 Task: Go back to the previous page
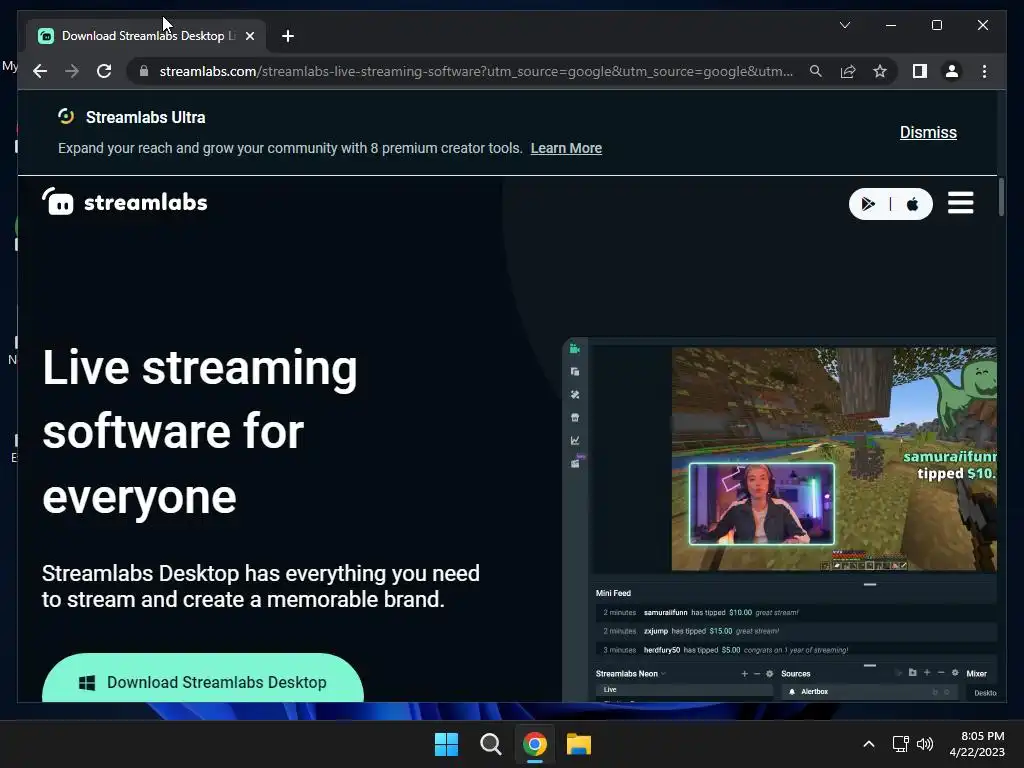click(x=40, y=71)
